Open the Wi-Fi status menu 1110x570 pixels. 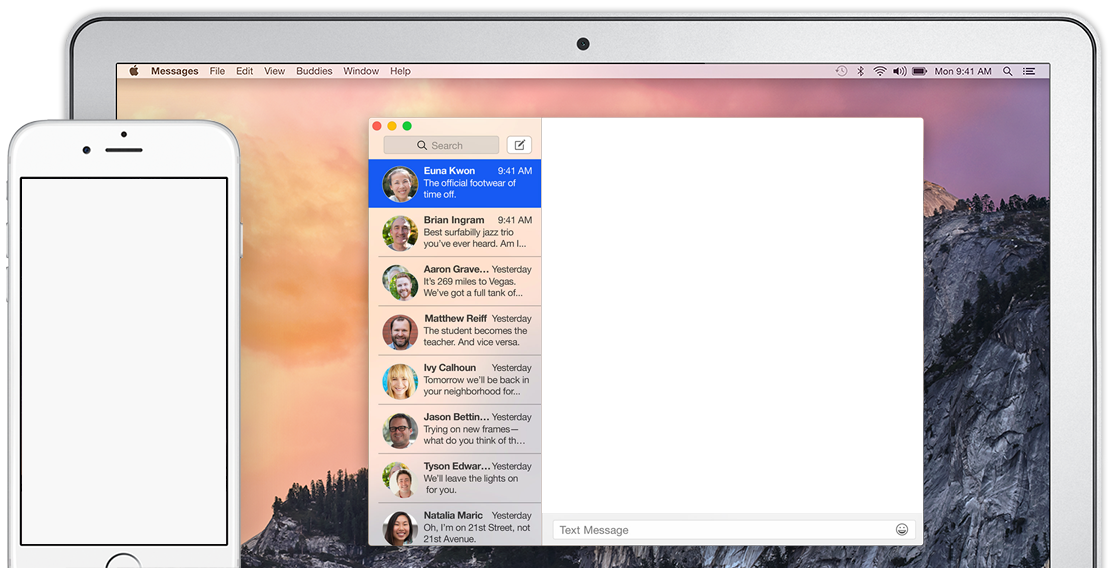[879, 71]
